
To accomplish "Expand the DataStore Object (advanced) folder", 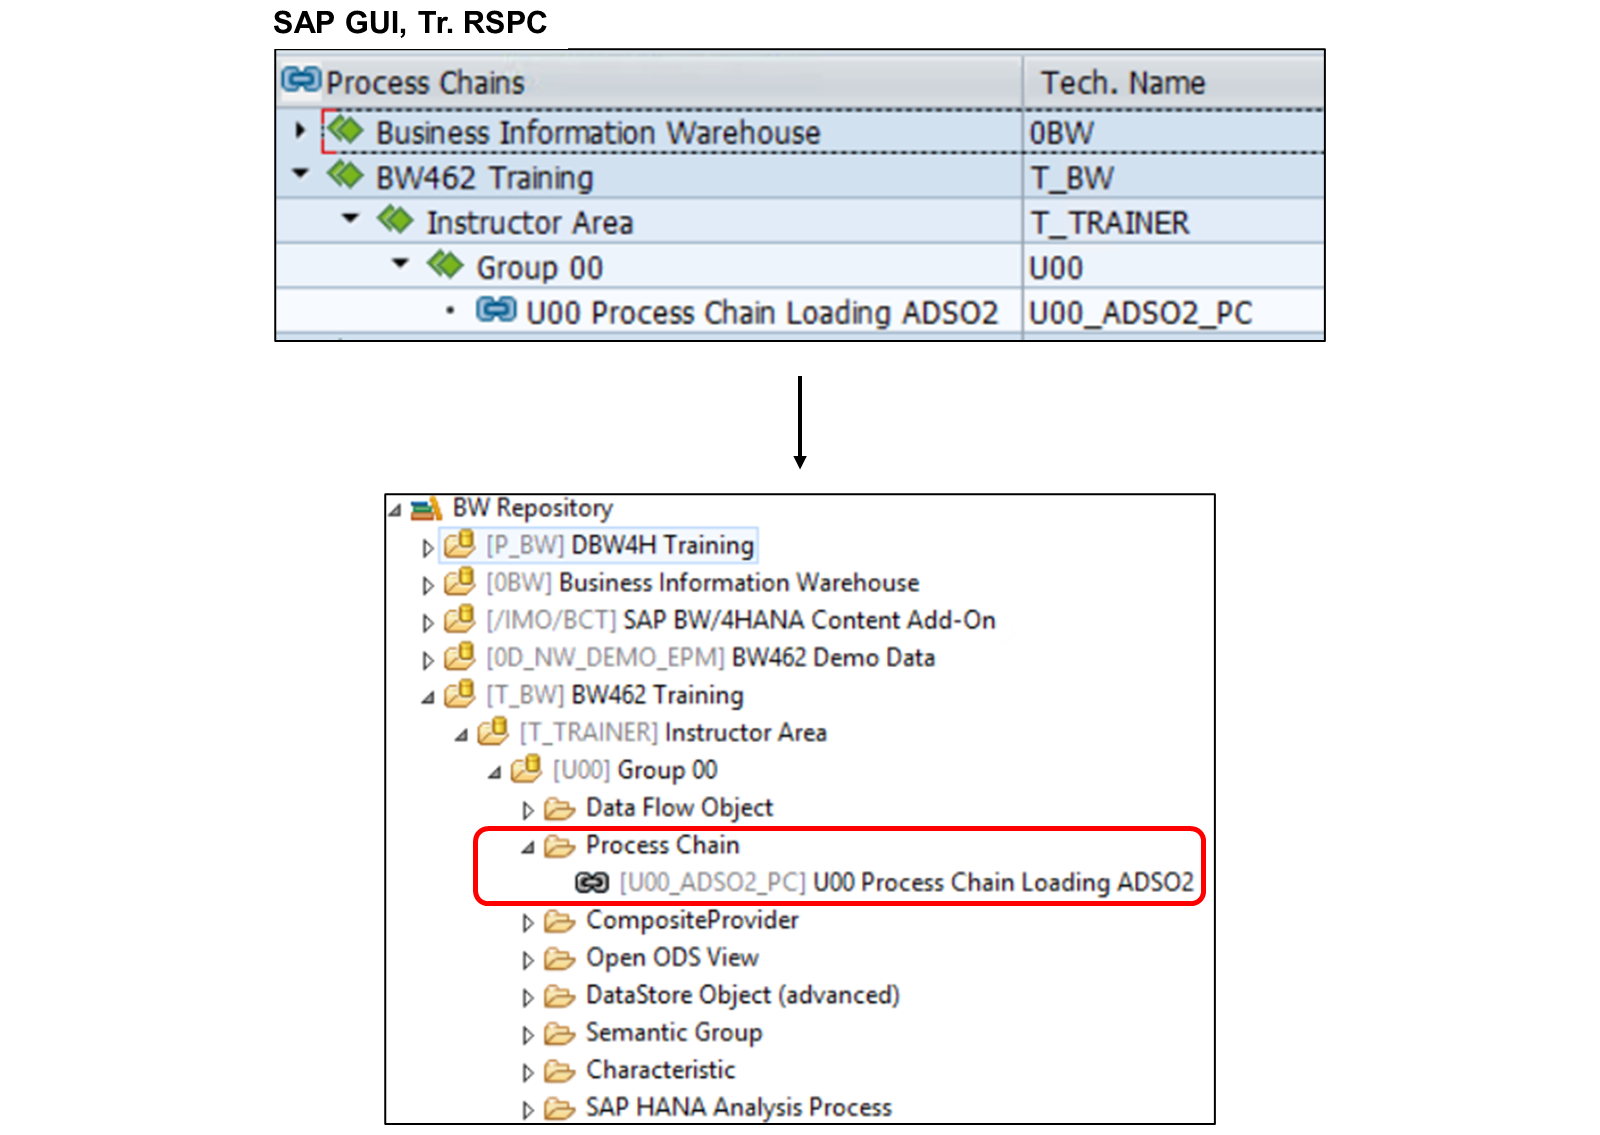I will 528,998.
